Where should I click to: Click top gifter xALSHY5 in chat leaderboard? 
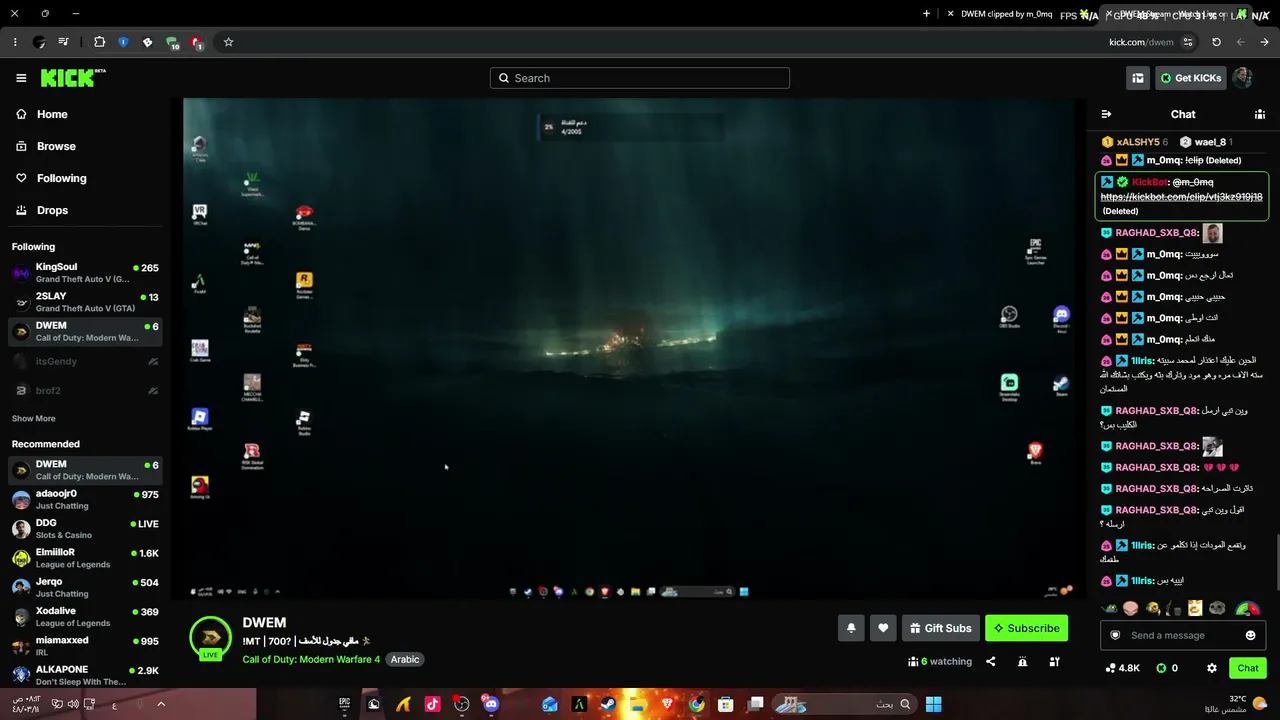[x=1134, y=142]
